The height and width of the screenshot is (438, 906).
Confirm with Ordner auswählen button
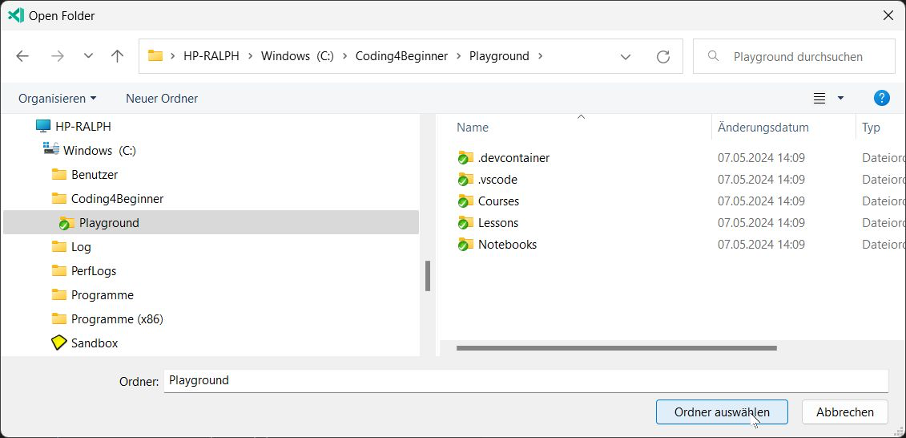722,412
